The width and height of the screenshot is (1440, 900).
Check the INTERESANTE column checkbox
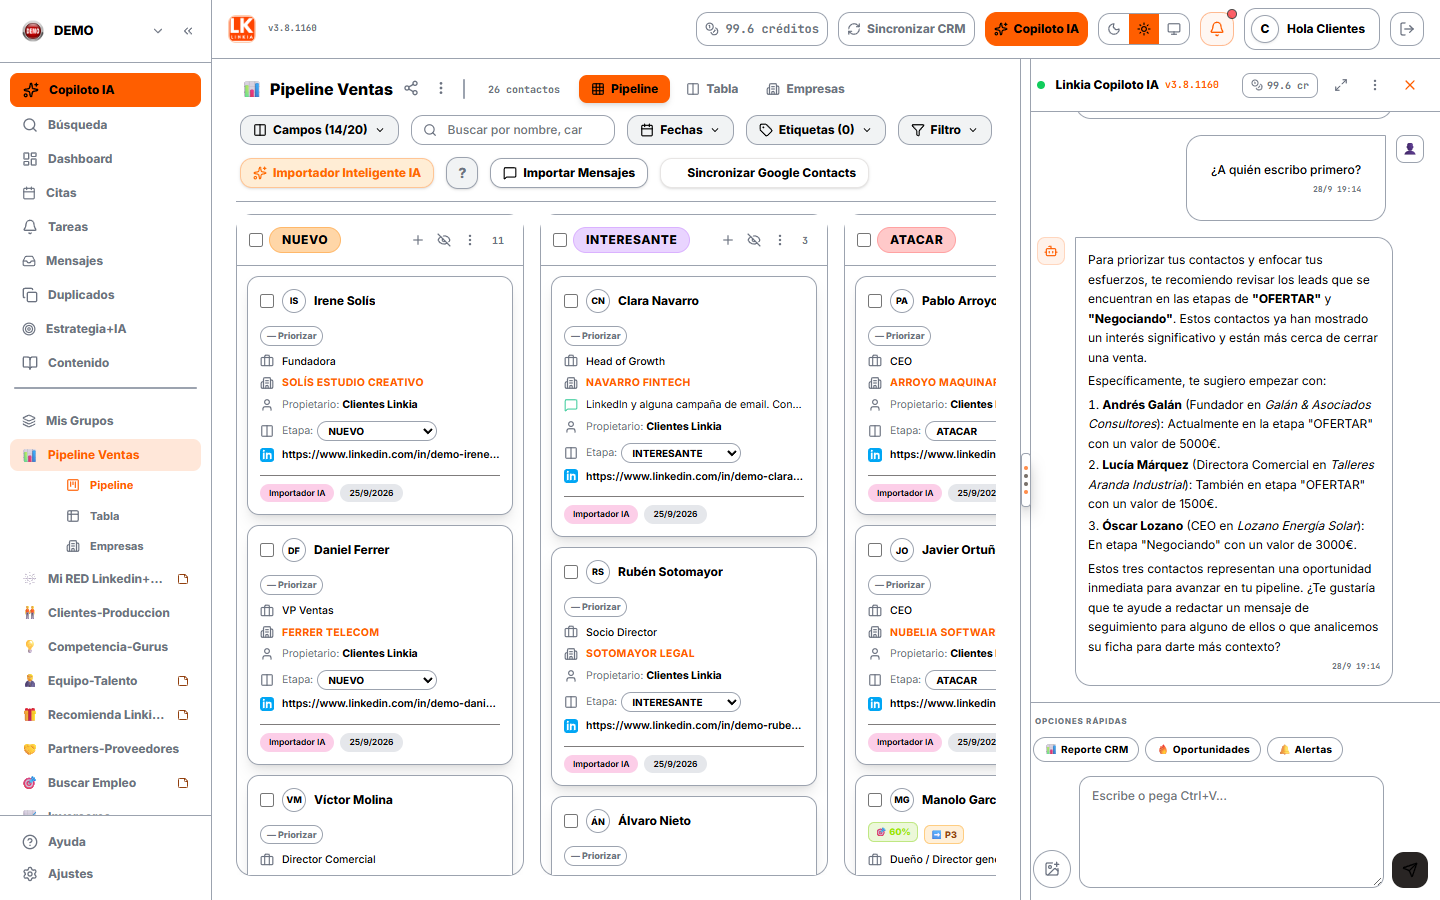point(560,240)
